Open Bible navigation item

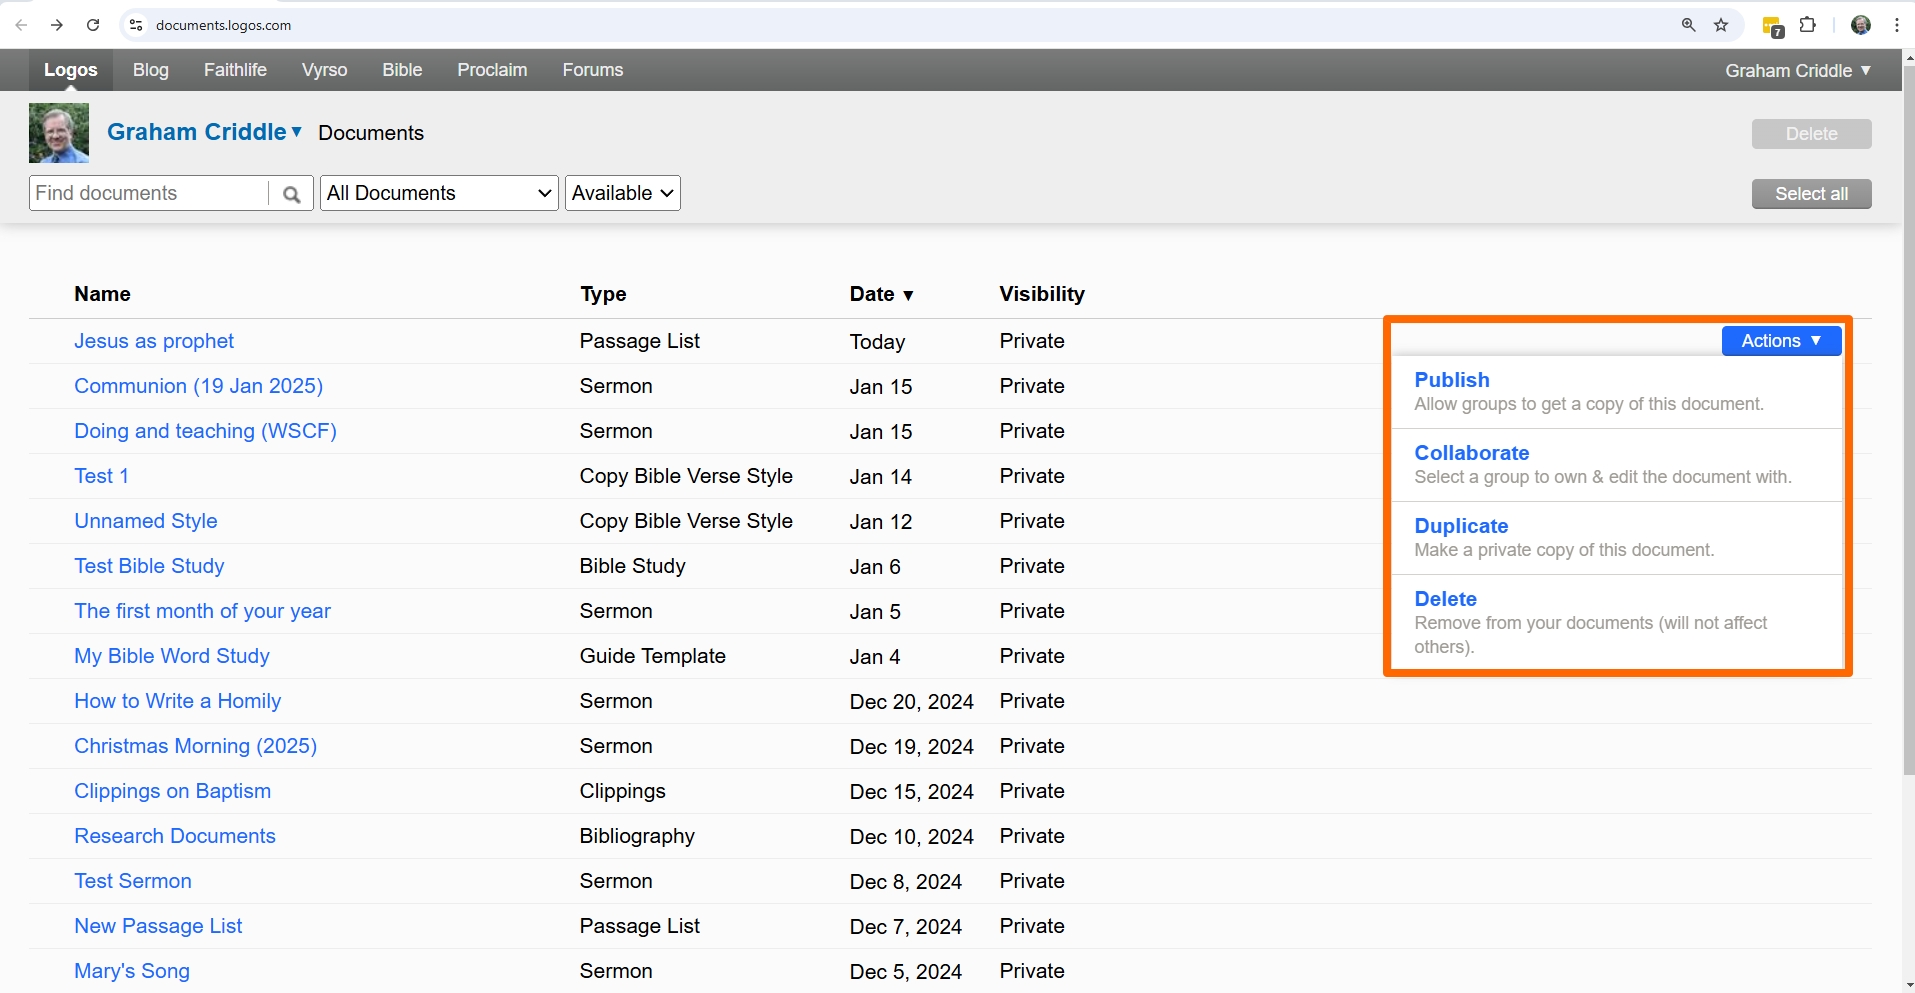(402, 70)
